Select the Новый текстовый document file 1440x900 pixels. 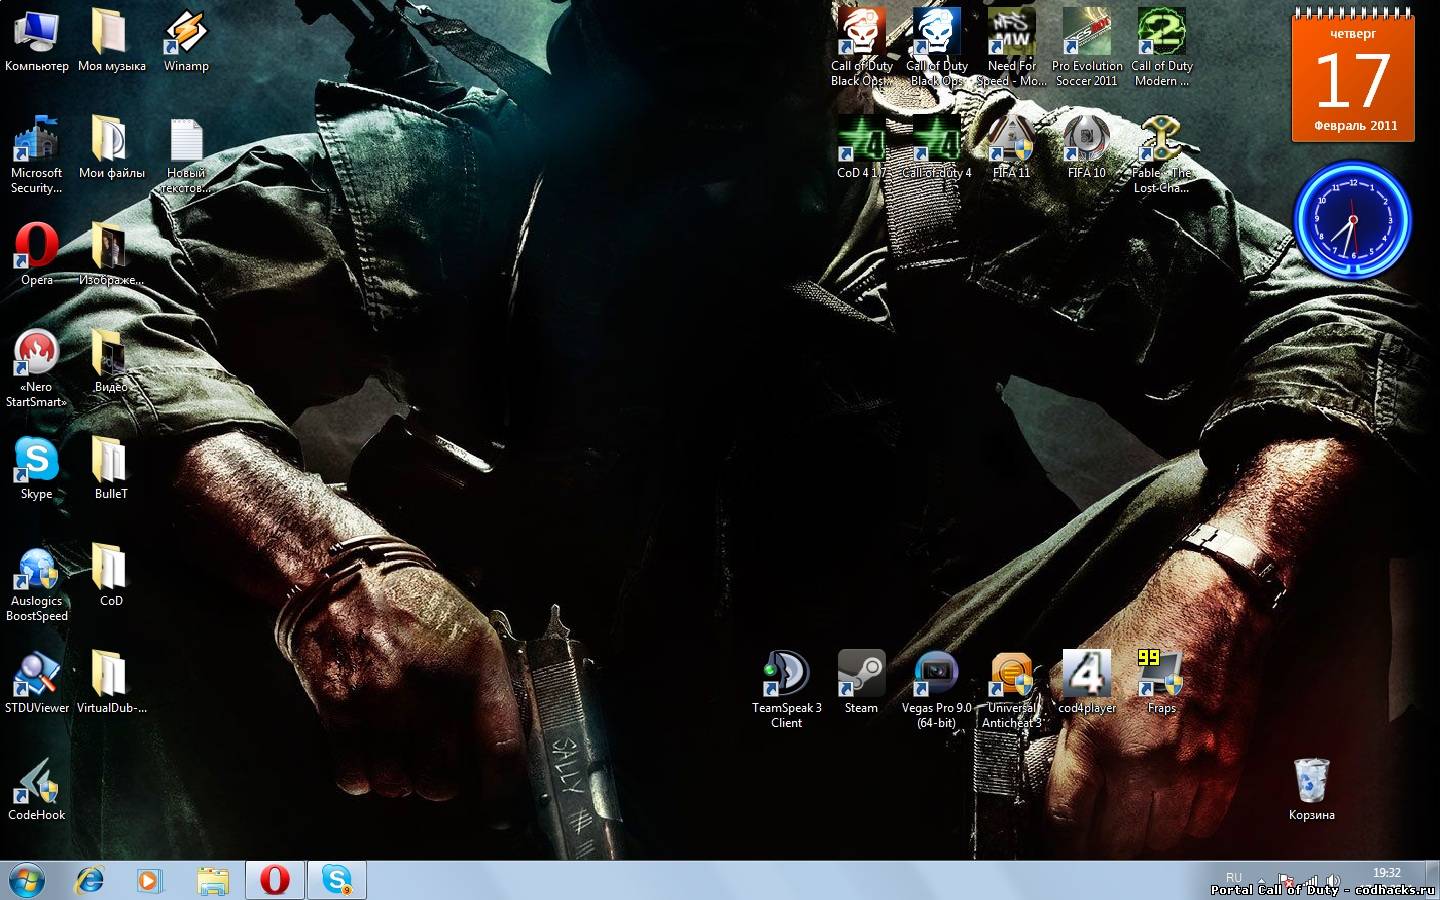(186, 155)
